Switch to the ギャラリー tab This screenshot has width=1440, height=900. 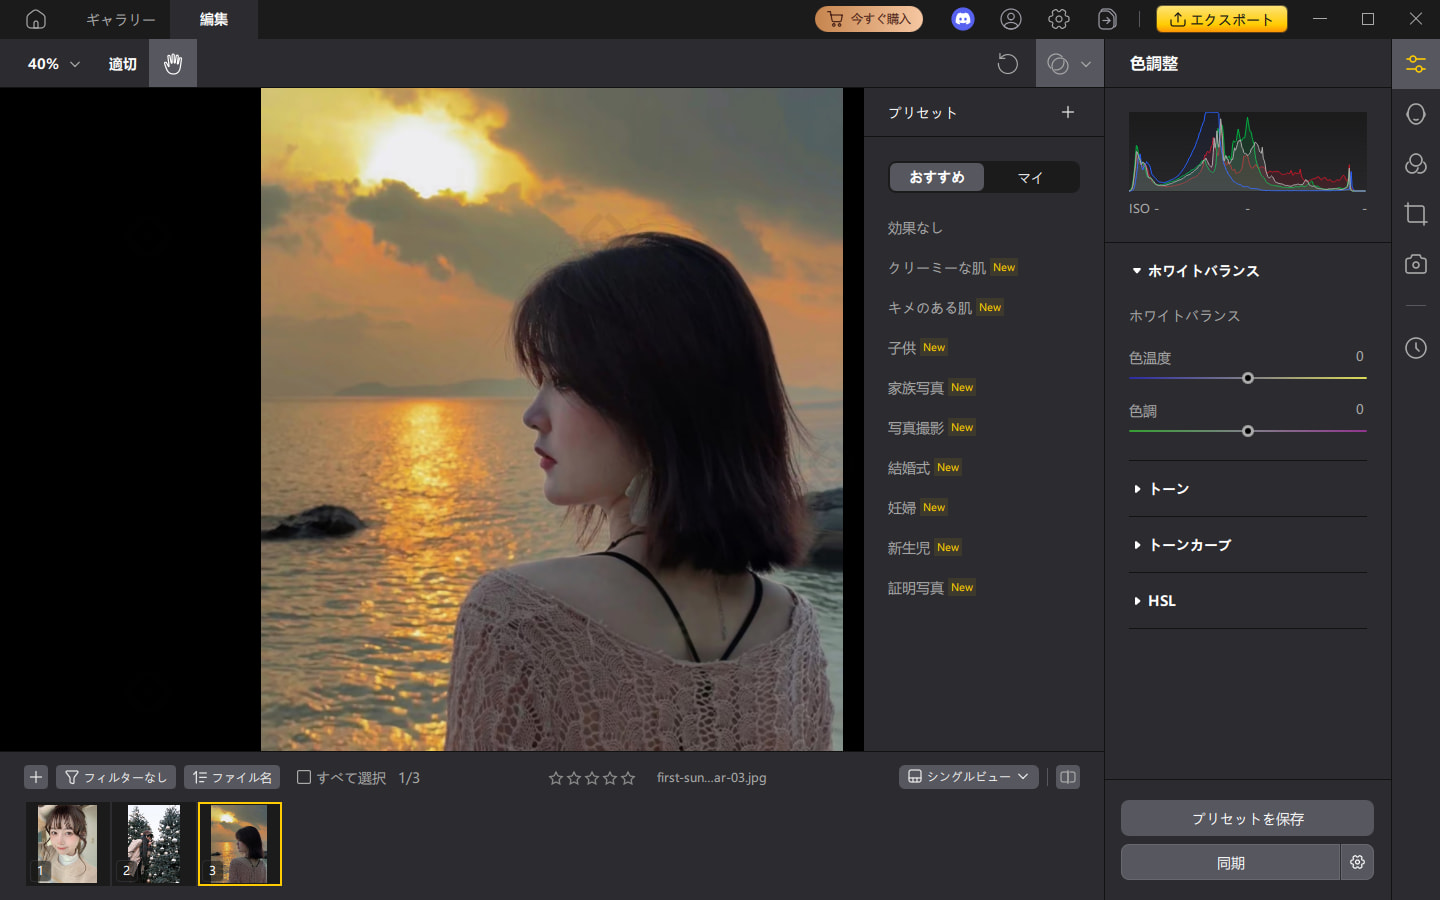[x=119, y=19]
